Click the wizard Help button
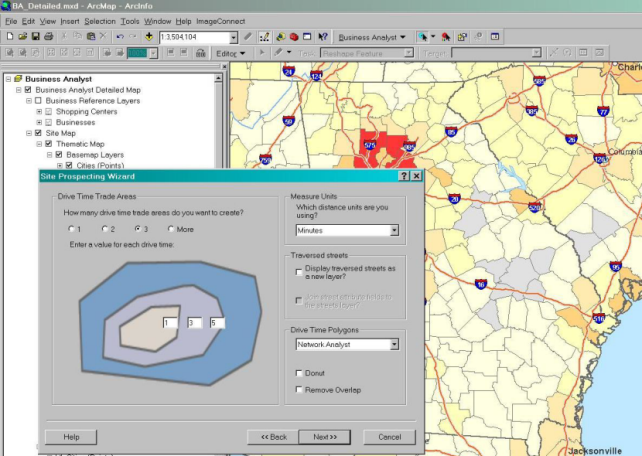The image size is (642, 456). click(x=71, y=437)
